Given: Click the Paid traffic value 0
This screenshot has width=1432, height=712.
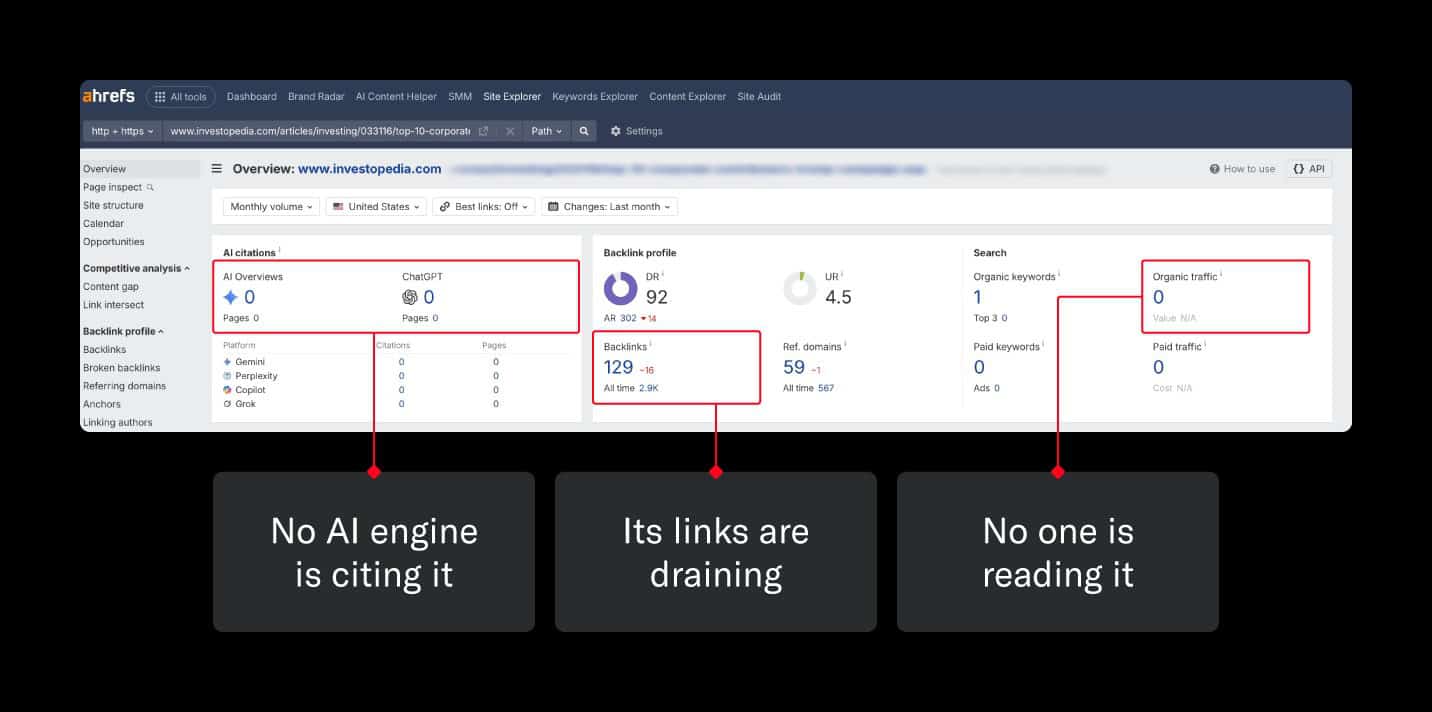Looking at the screenshot, I should [x=1158, y=367].
